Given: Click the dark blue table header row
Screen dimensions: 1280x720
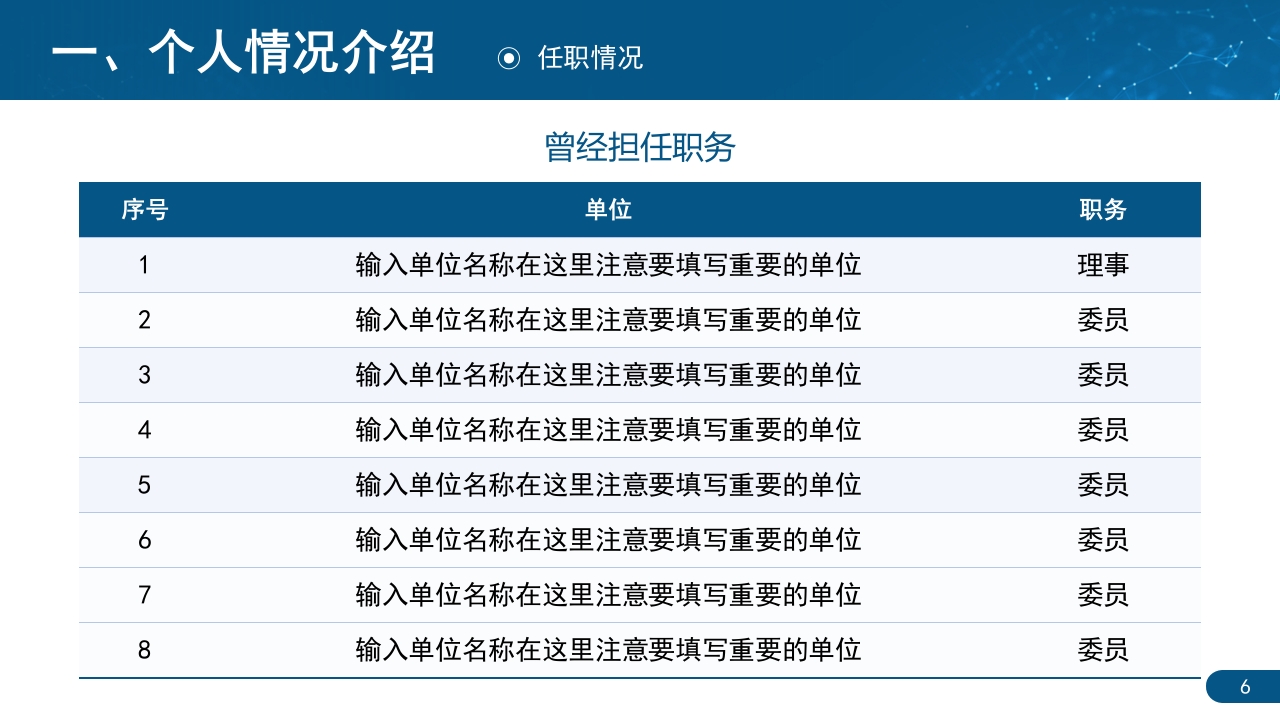Looking at the screenshot, I should point(640,210).
